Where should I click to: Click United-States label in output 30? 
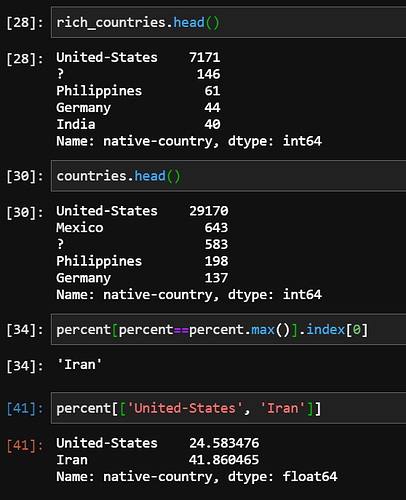point(107,211)
